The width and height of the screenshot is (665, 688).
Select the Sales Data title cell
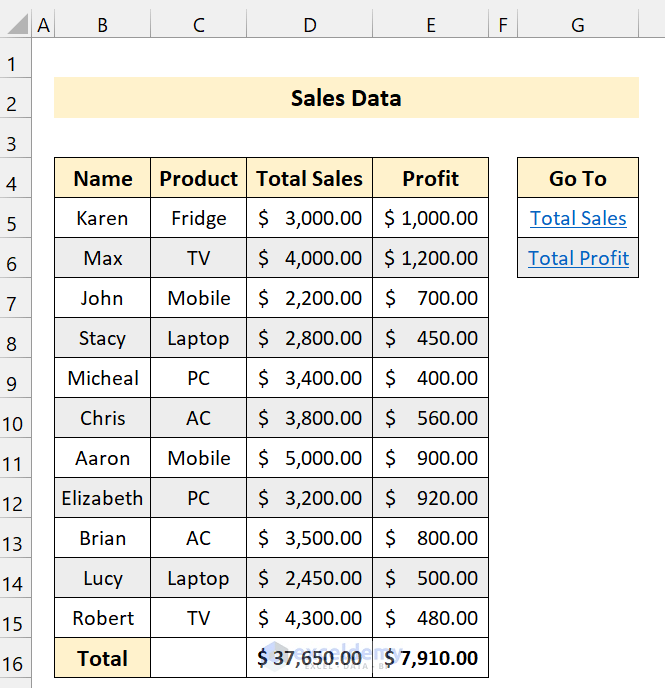click(x=346, y=98)
